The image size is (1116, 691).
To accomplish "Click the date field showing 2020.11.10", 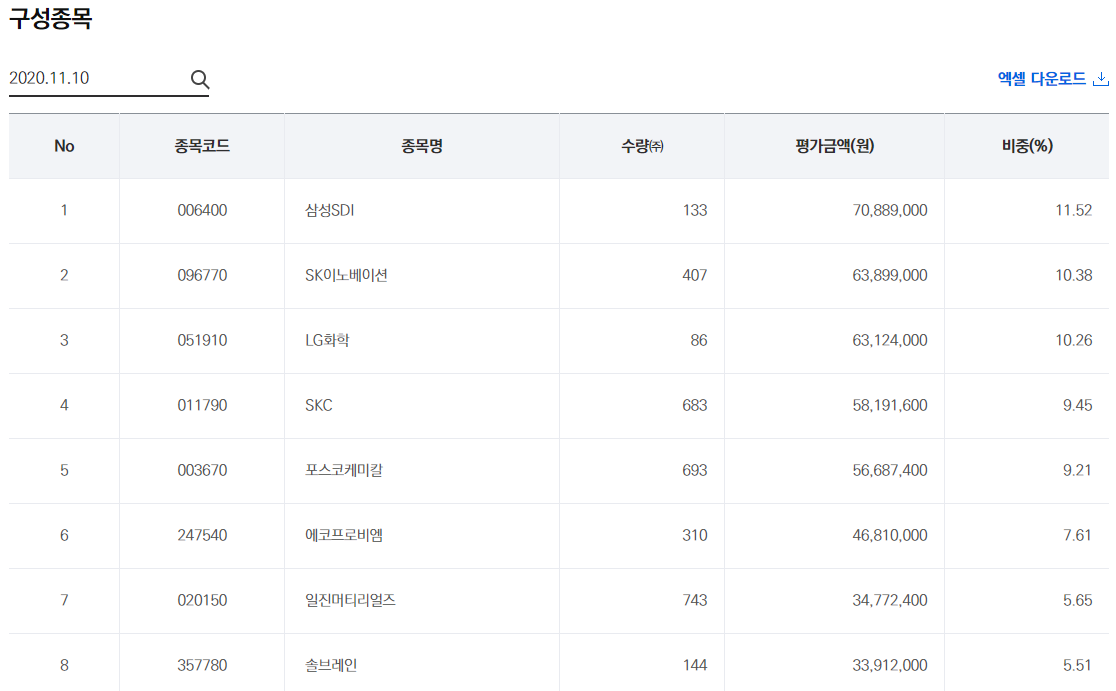I will 109,78.
